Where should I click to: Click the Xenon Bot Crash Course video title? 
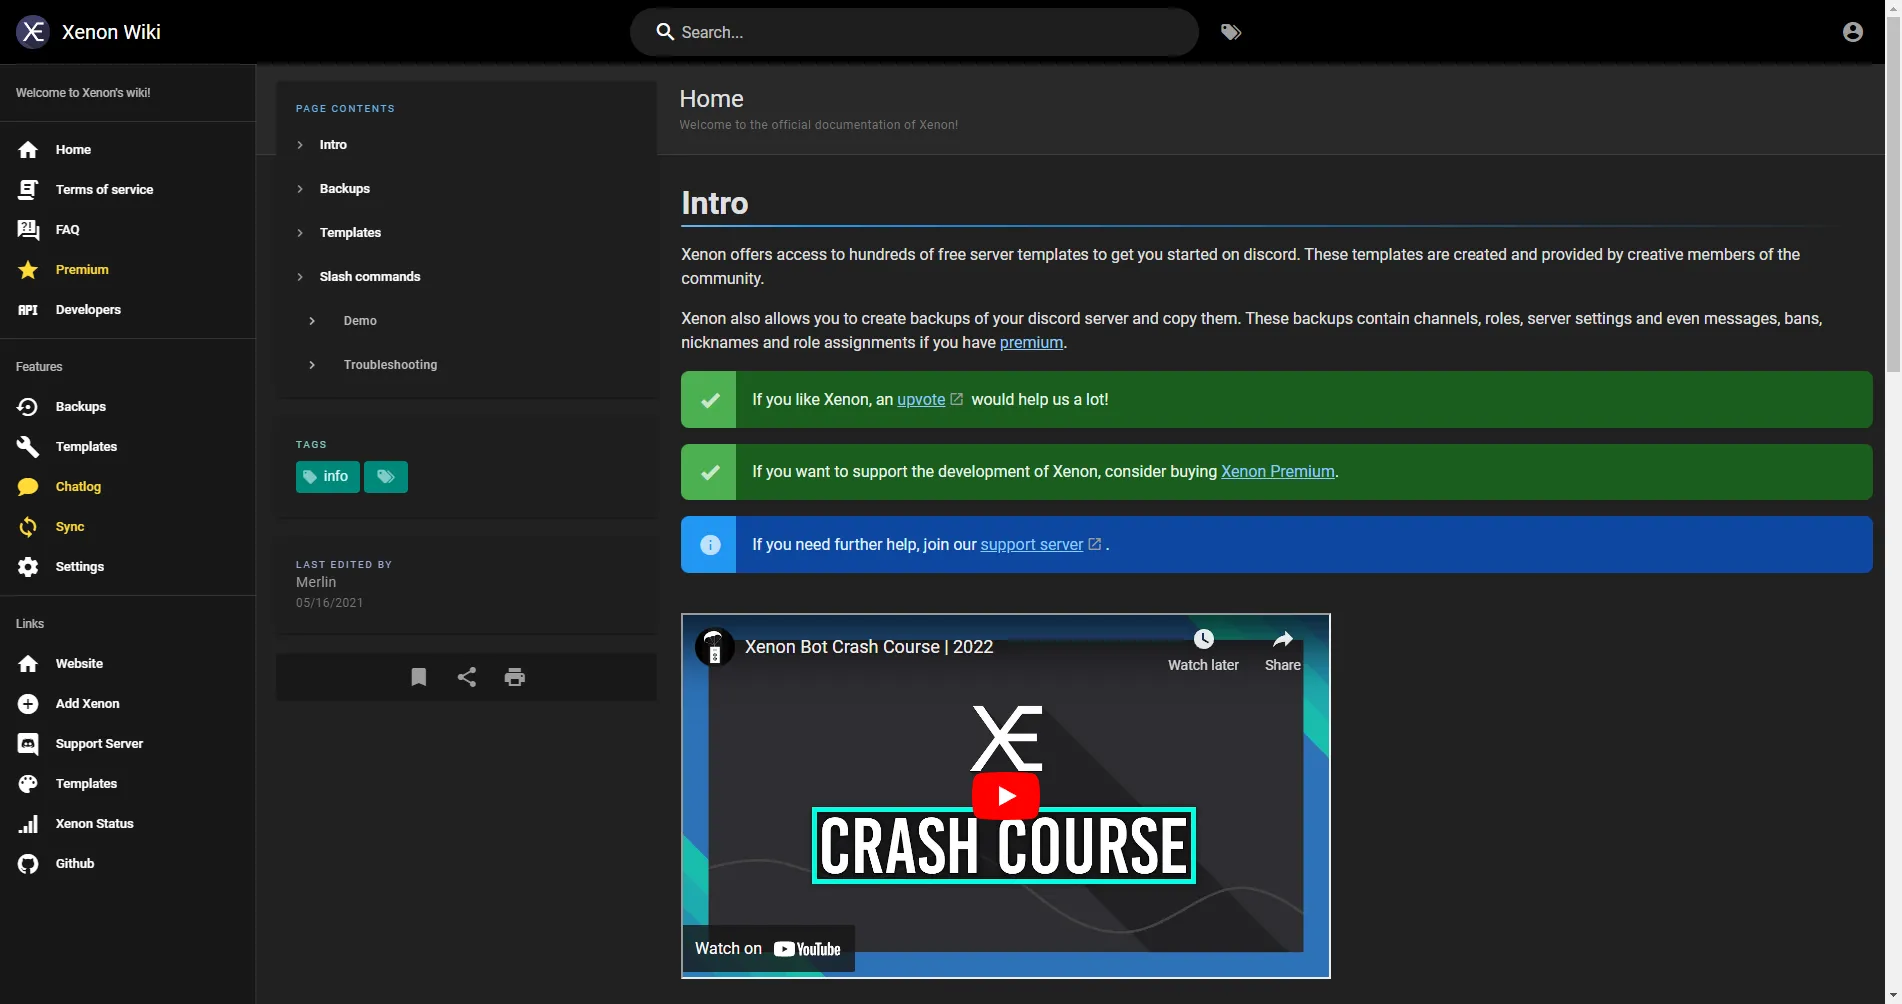[869, 647]
